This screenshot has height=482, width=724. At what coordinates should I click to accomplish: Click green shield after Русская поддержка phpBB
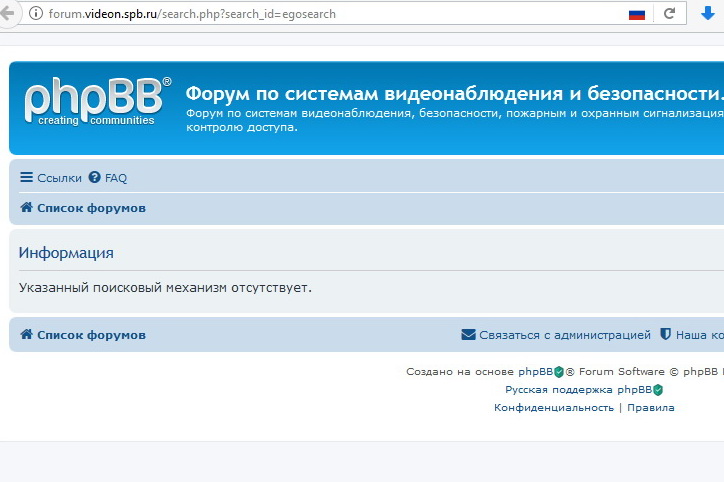click(x=658, y=390)
